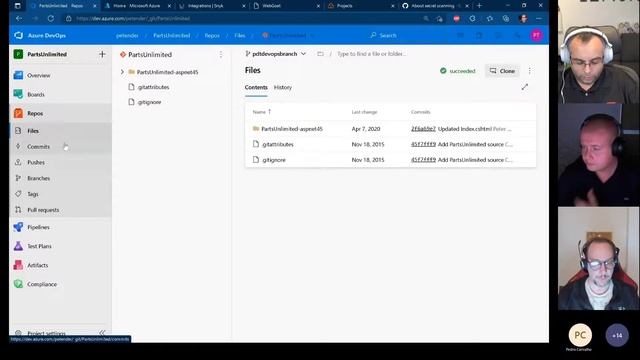The height and width of the screenshot is (360, 640).
Task: Open Pushes under Repos
Action: (36, 162)
